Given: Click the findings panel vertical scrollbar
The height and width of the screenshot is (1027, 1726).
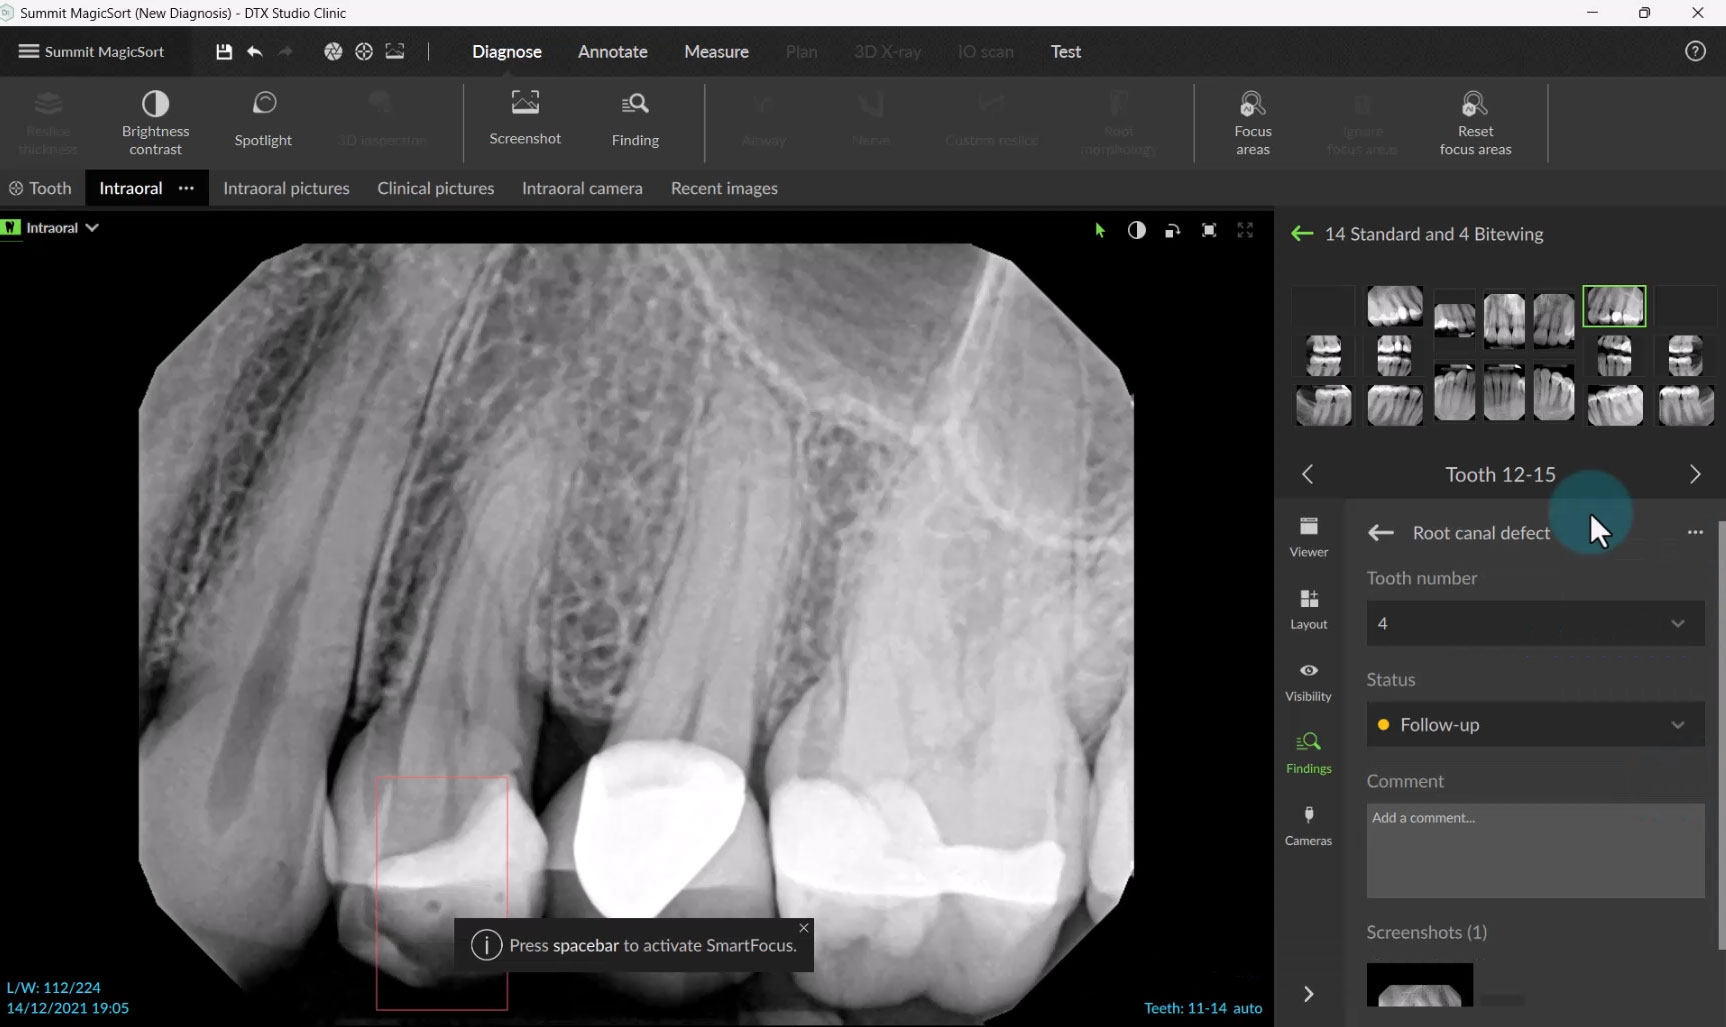Looking at the screenshot, I should tap(1721, 735).
